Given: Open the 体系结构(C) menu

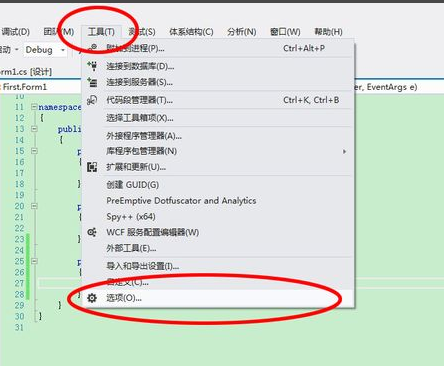Looking at the screenshot, I should [x=191, y=32].
